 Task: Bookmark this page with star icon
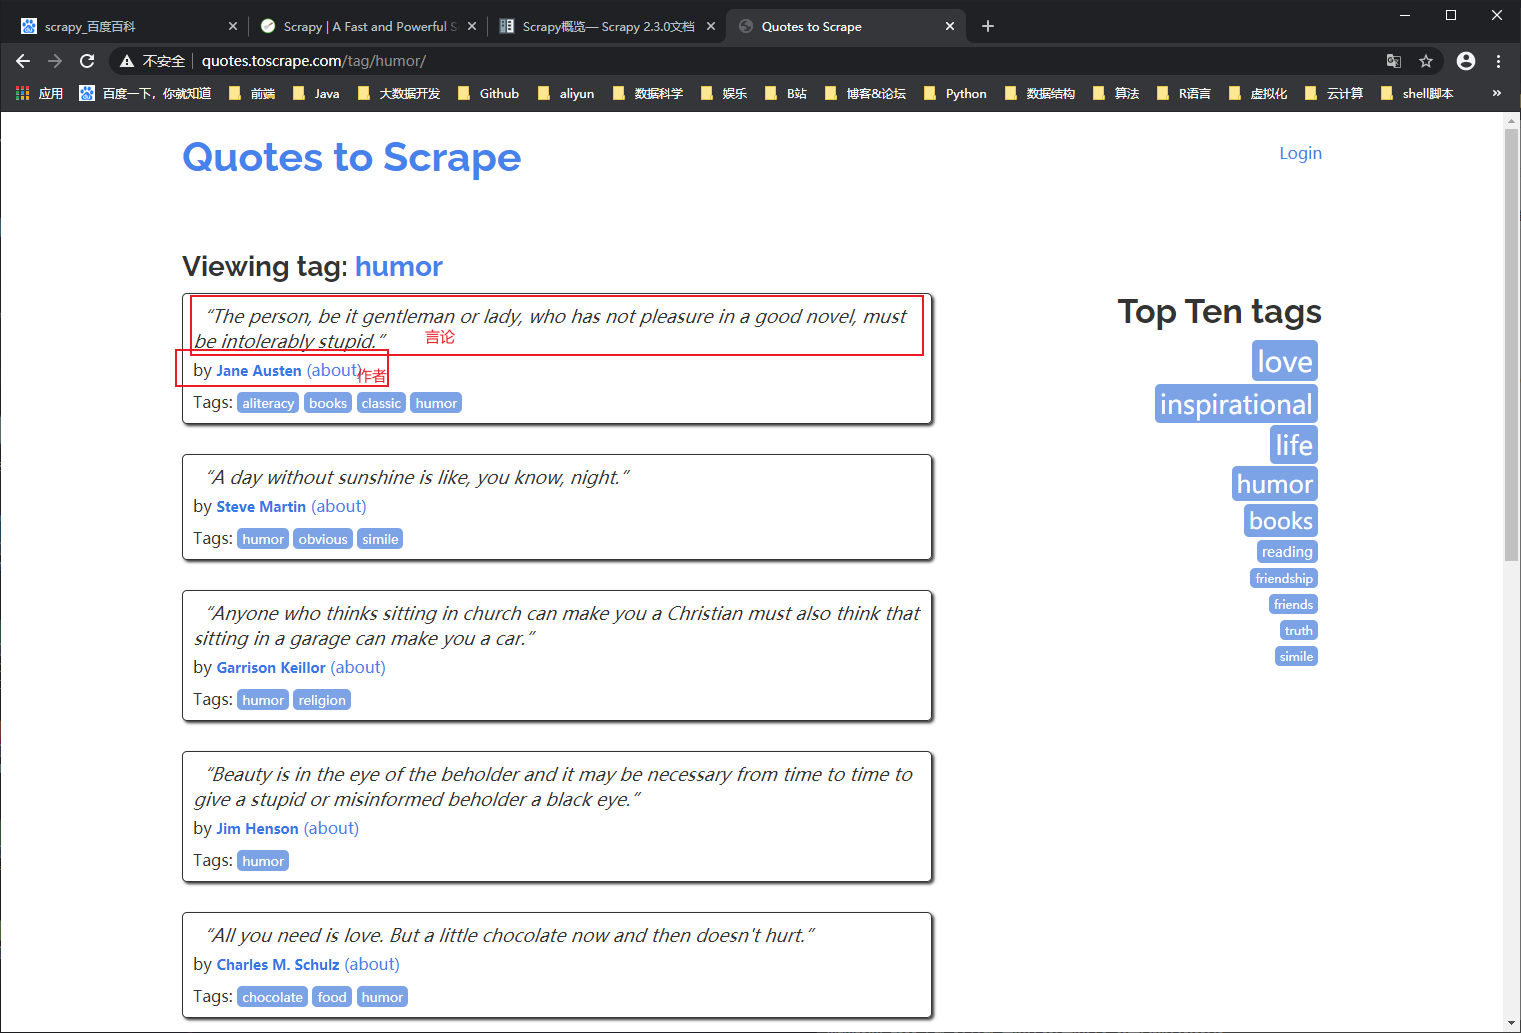click(x=1426, y=61)
